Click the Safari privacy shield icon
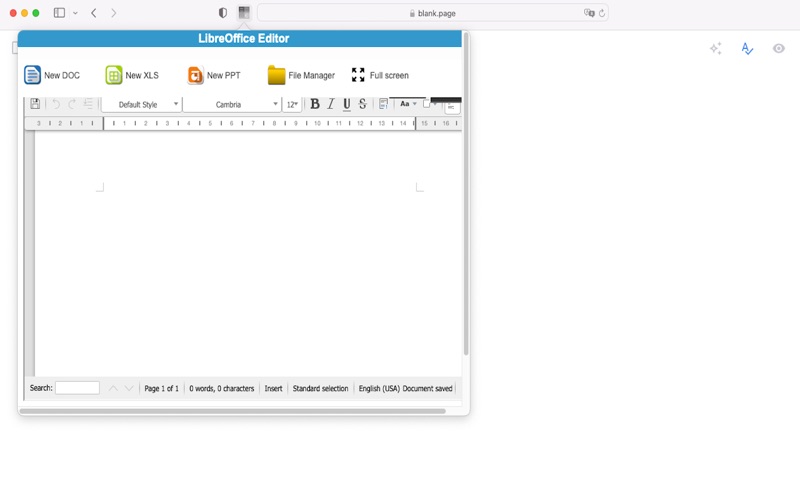This screenshot has width=800, height=500. tap(223, 13)
